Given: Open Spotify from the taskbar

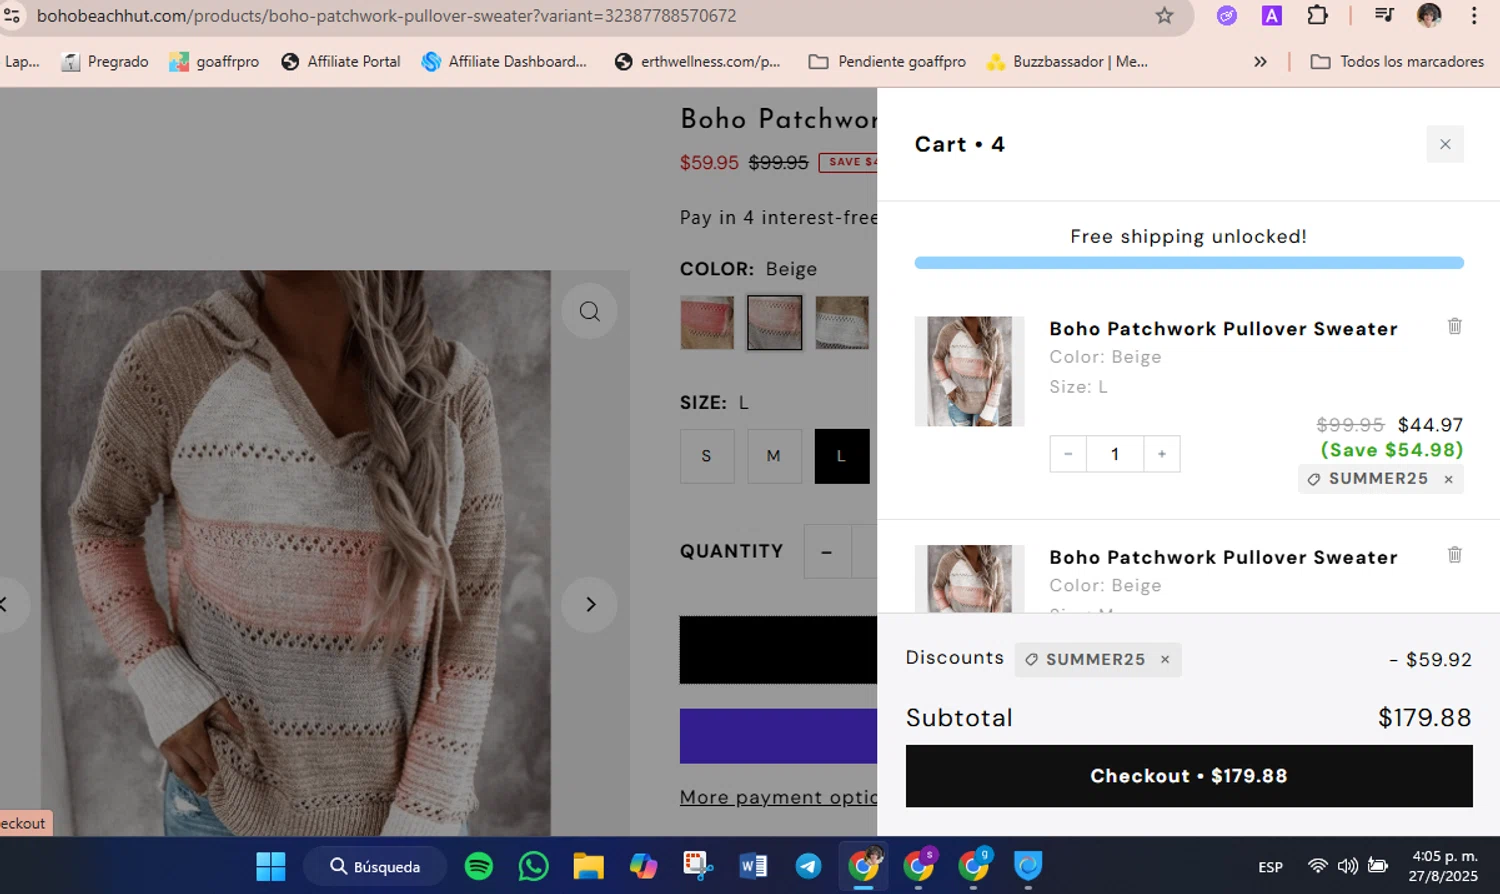Looking at the screenshot, I should tap(479, 866).
